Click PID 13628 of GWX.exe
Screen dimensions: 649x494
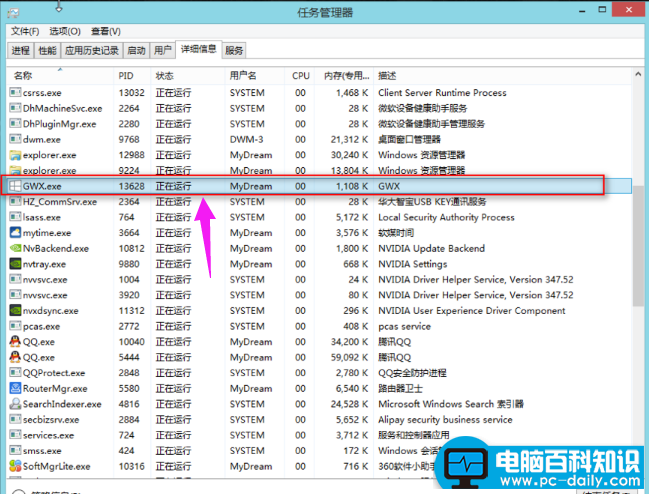tap(132, 186)
